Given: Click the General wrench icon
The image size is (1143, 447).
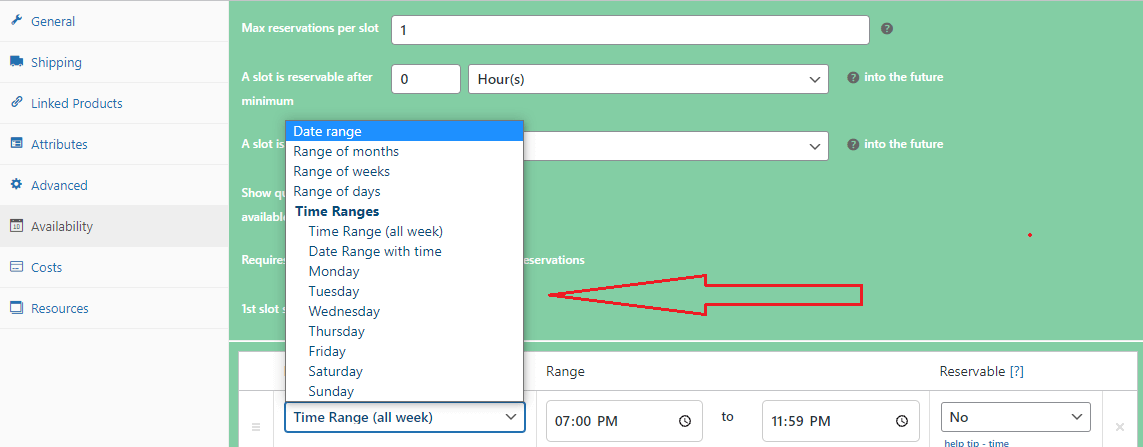Looking at the screenshot, I should coord(16,21).
